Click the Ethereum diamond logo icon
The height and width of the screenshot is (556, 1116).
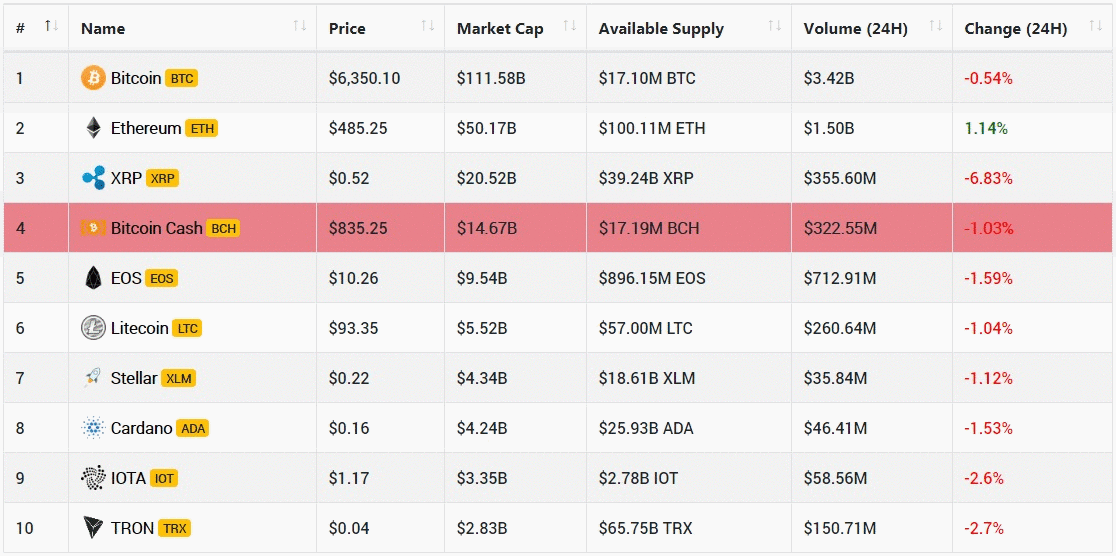pos(93,128)
